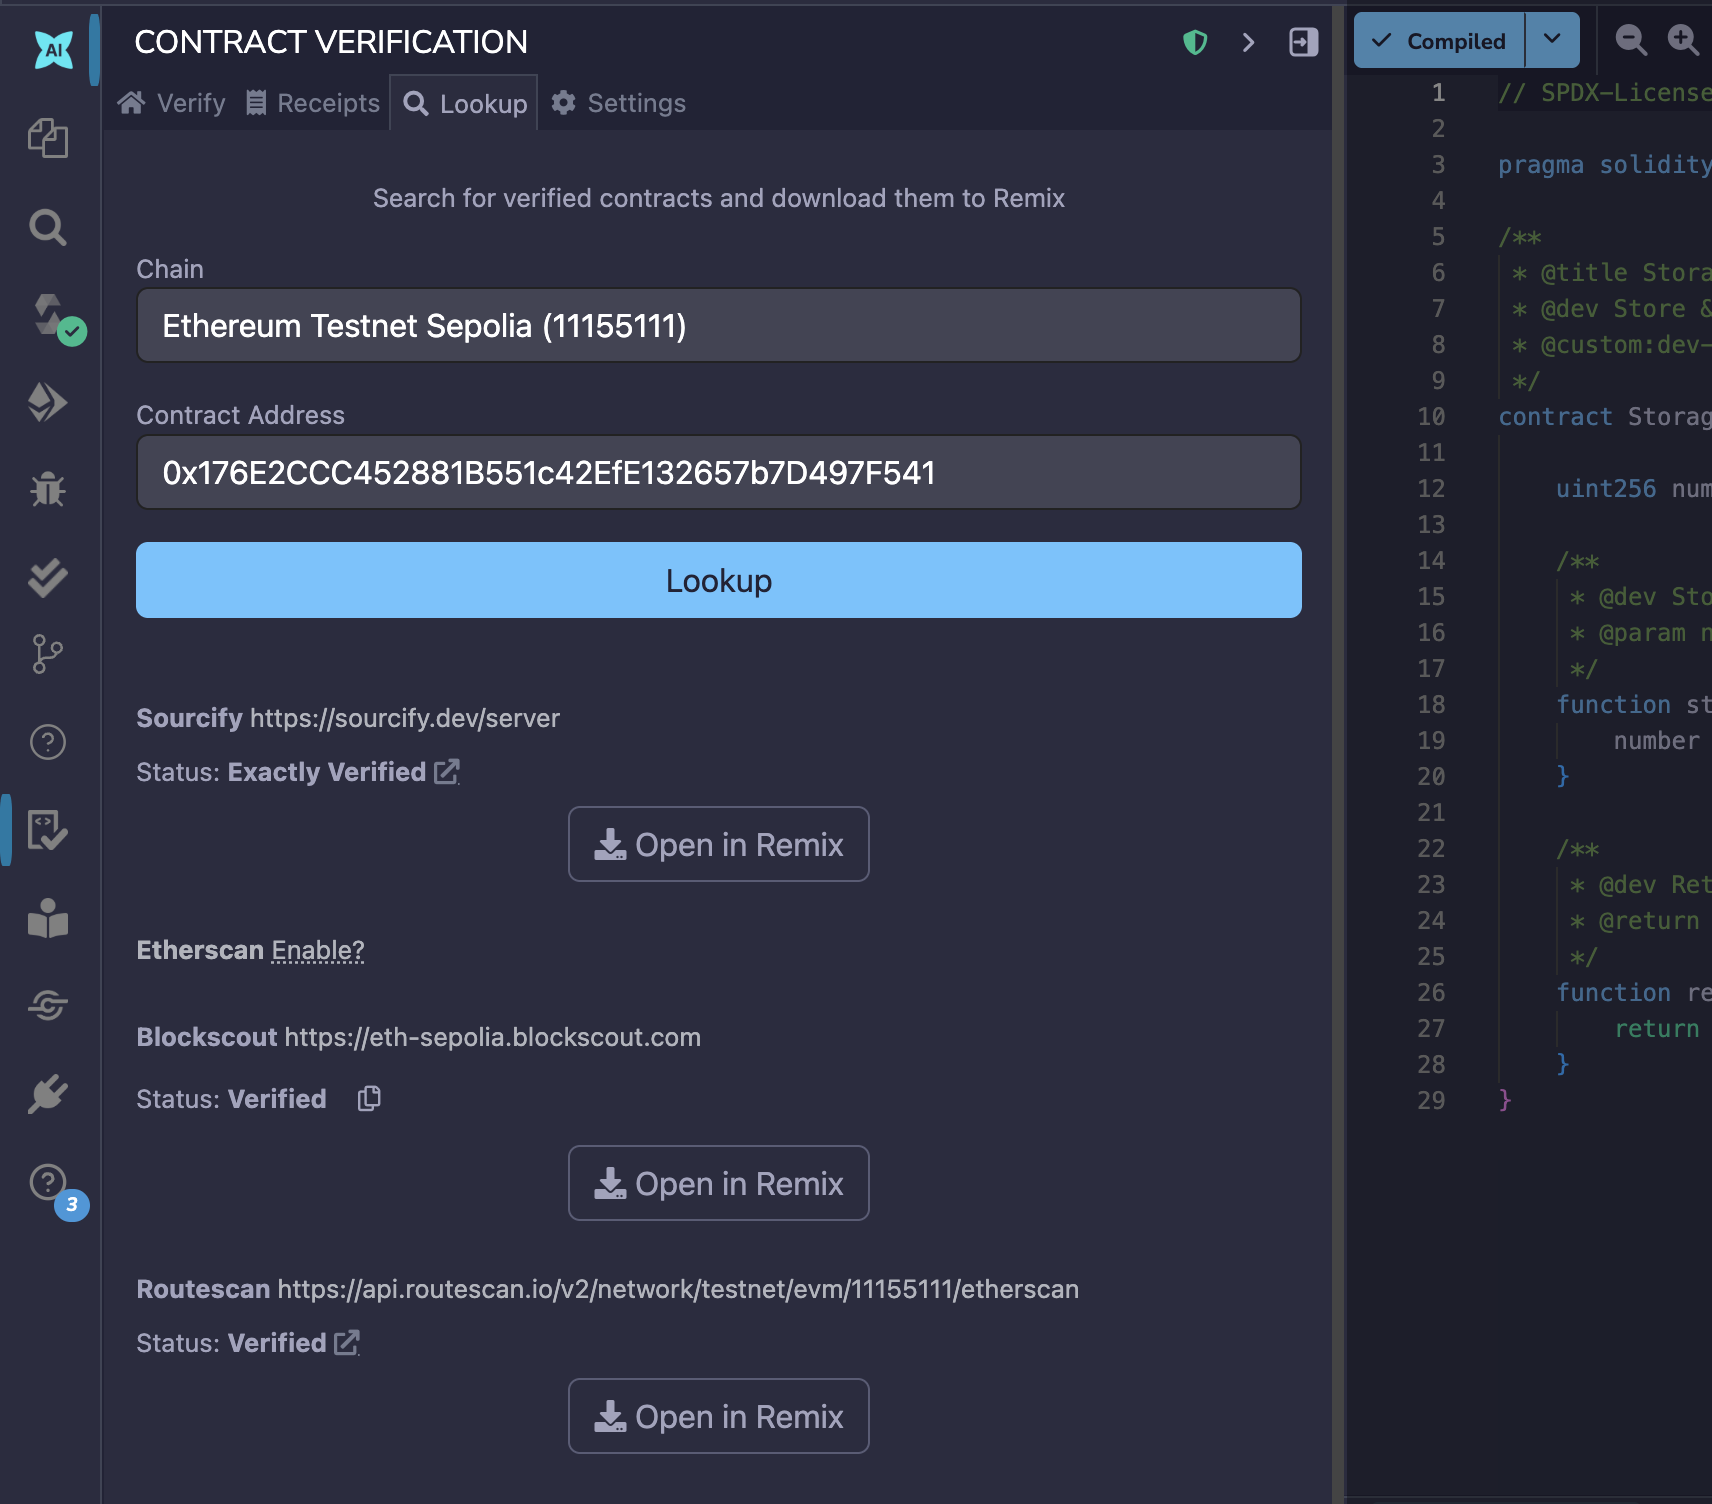Select the Lookup tab
Viewport: 1712px width, 1504px height.
464,103
